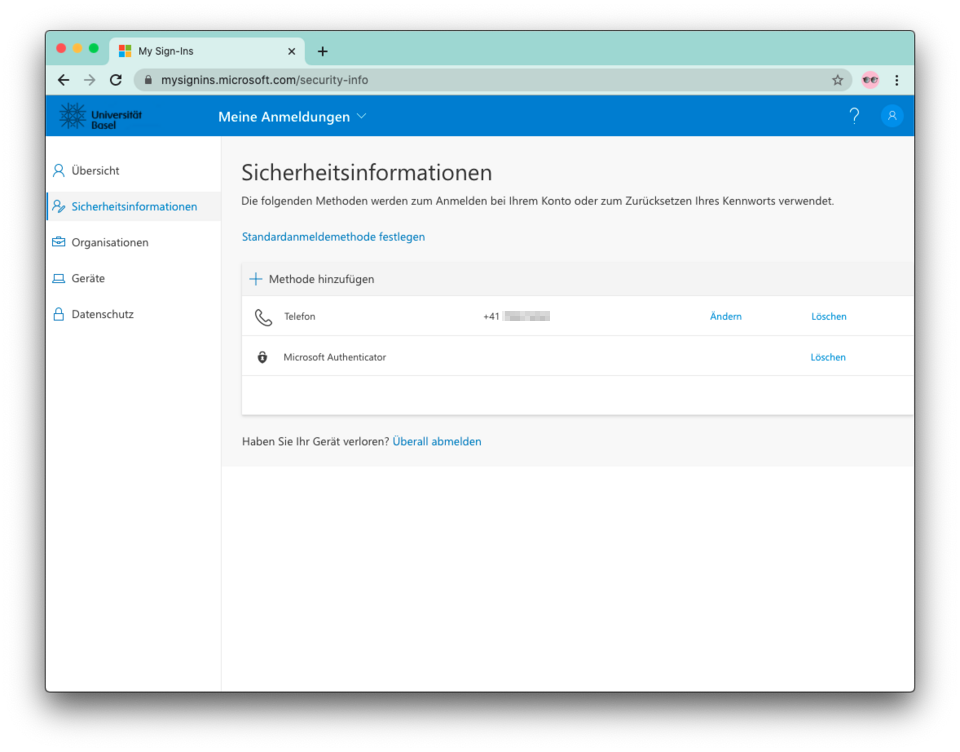This screenshot has height=752, width=960.
Task: Click Ändern for the Telefon method
Action: (x=725, y=317)
